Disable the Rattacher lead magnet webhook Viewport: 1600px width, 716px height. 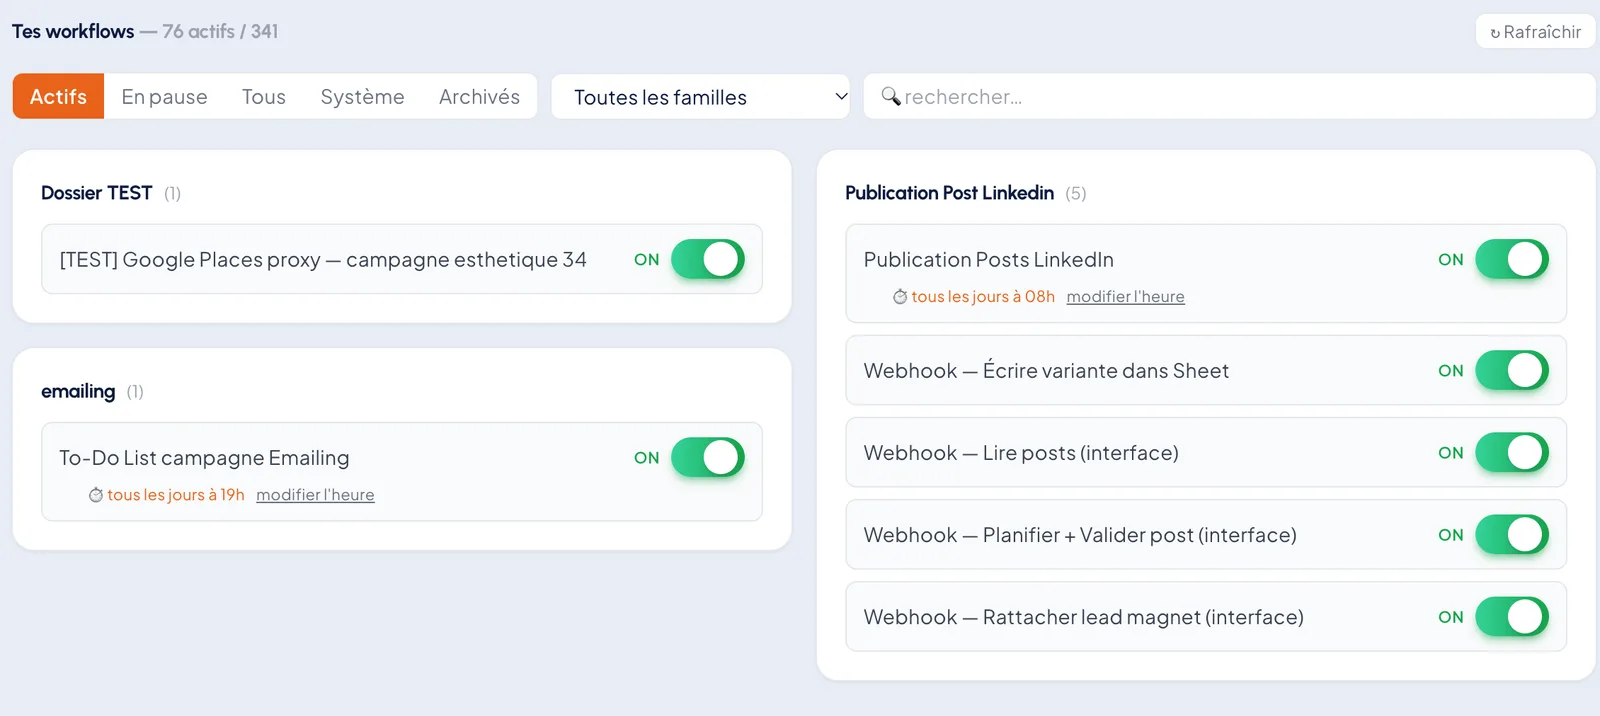[x=1512, y=617]
